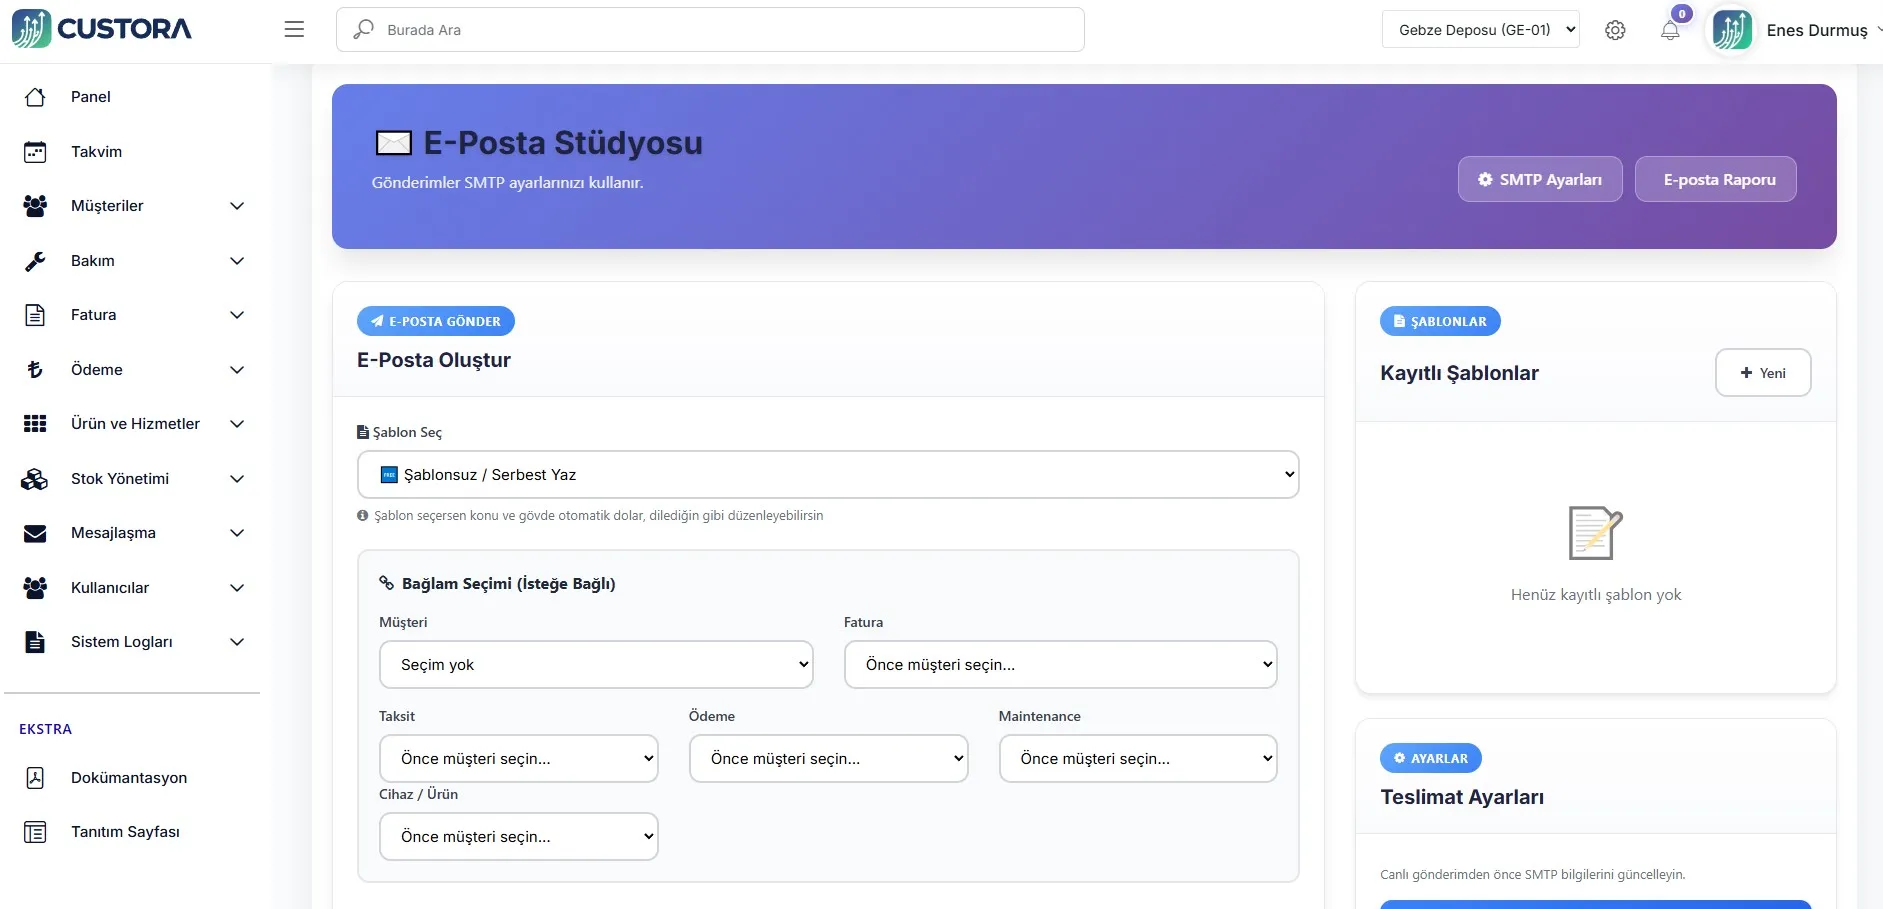The height and width of the screenshot is (909, 1883).
Task: Click the Takvim calendar icon
Action: pyautogui.click(x=35, y=152)
